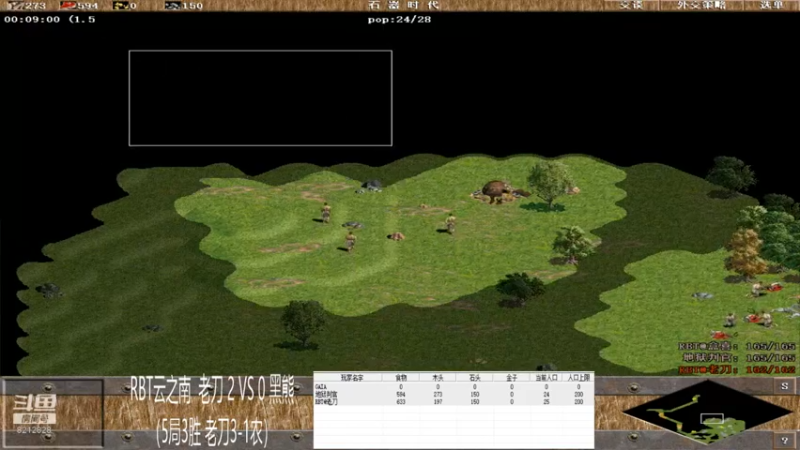This screenshot has height=450, width=800.
Task: Click the 00:09:00 game timer
Action: [x=32, y=19]
